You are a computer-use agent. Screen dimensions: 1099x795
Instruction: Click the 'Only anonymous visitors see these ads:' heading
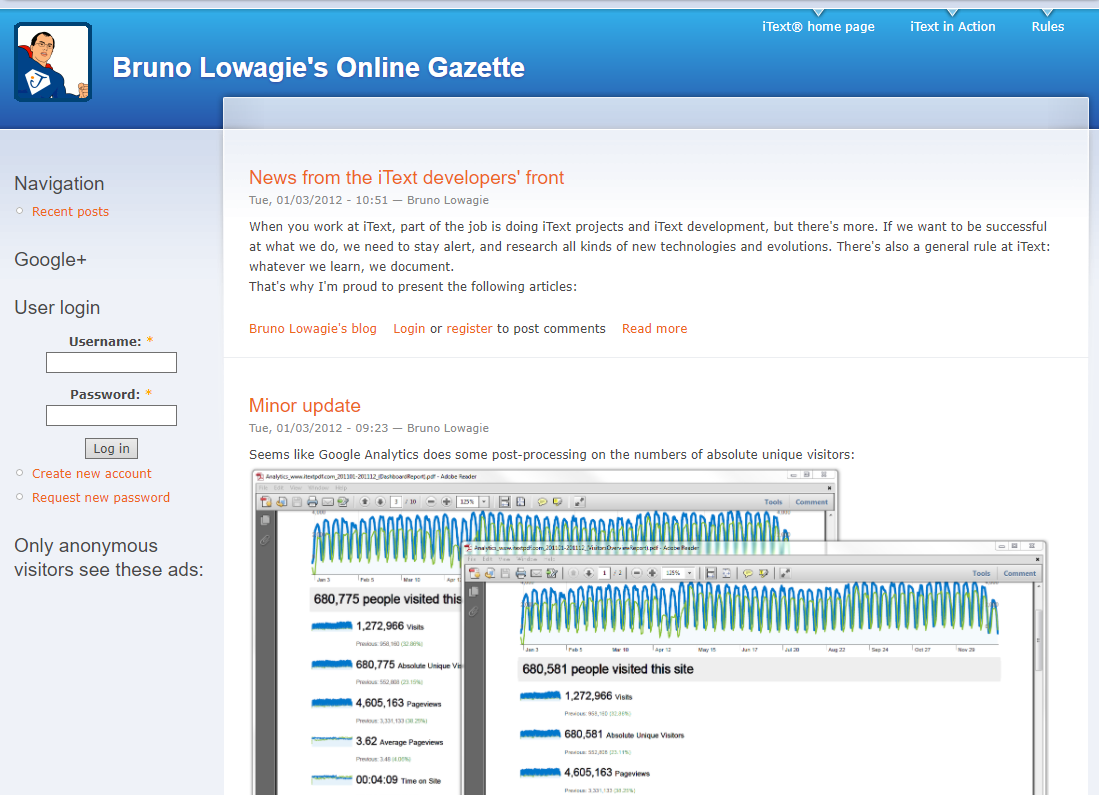[109, 557]
